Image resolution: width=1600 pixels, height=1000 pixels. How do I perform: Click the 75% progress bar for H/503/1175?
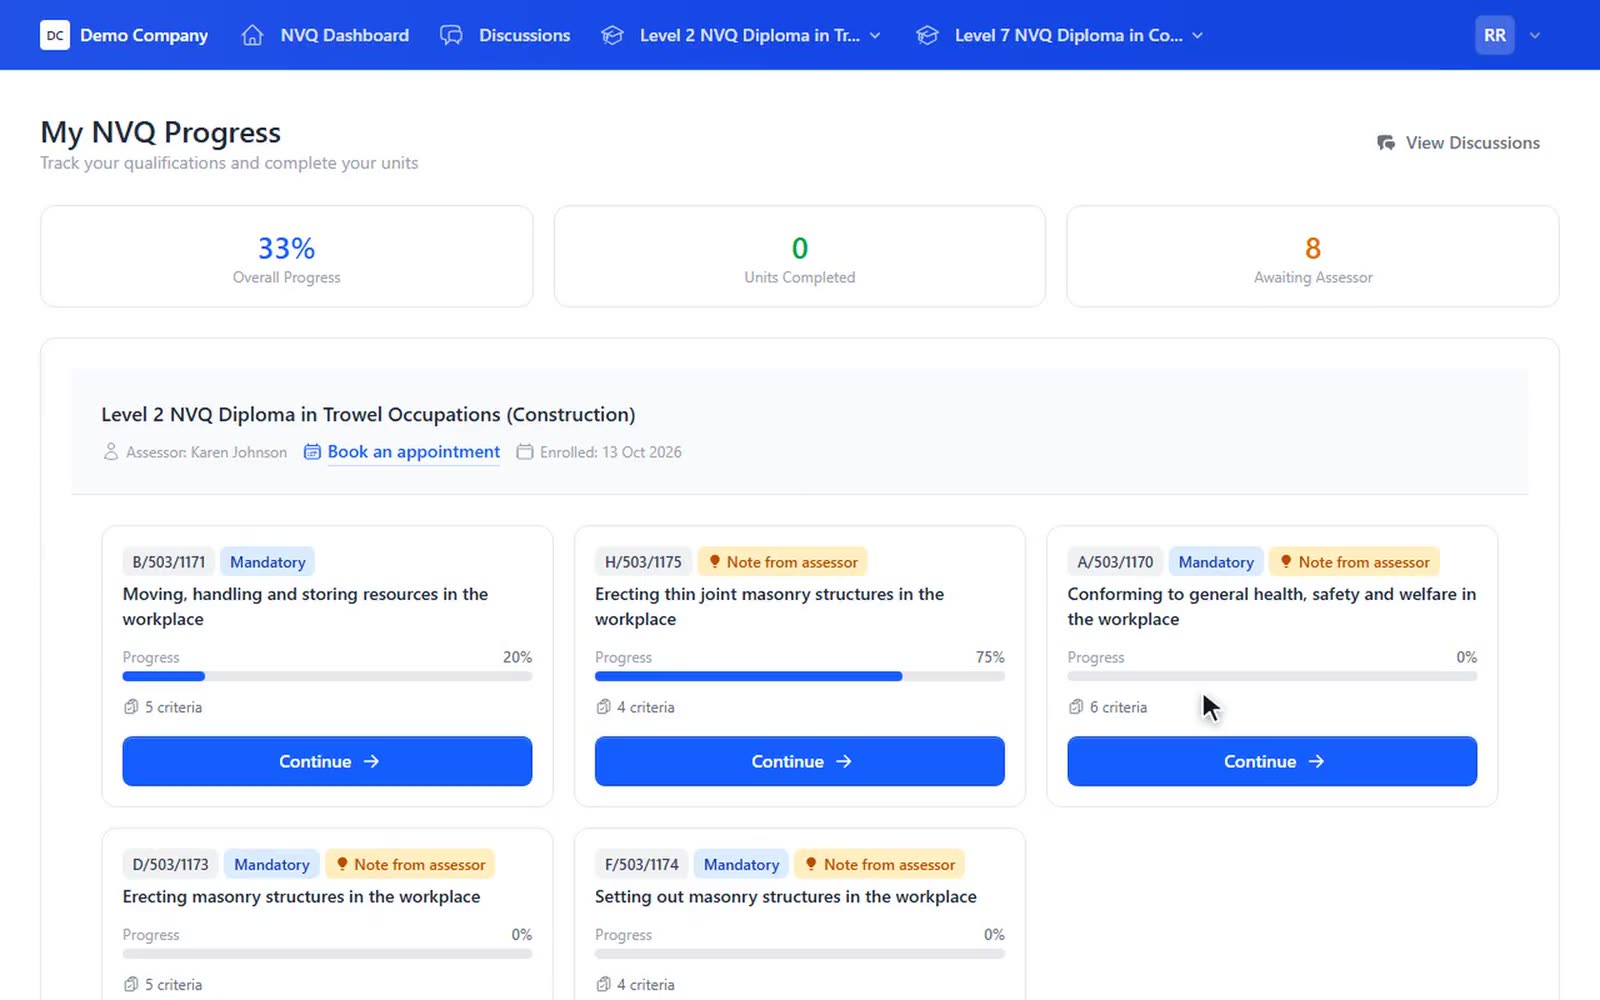(x=799, y=677)
